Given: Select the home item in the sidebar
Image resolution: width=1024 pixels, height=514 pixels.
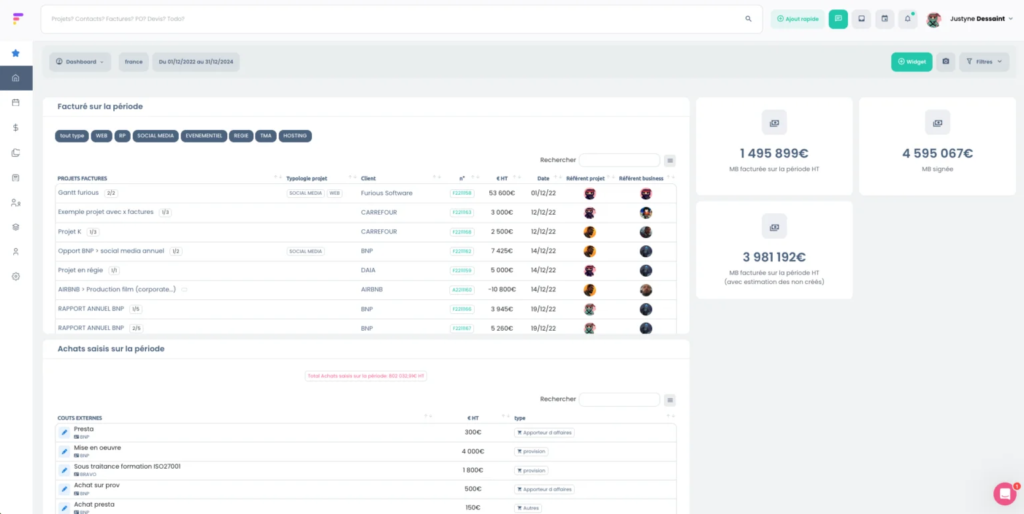Looking at the screenshot, I should click(x=15, y=78).
